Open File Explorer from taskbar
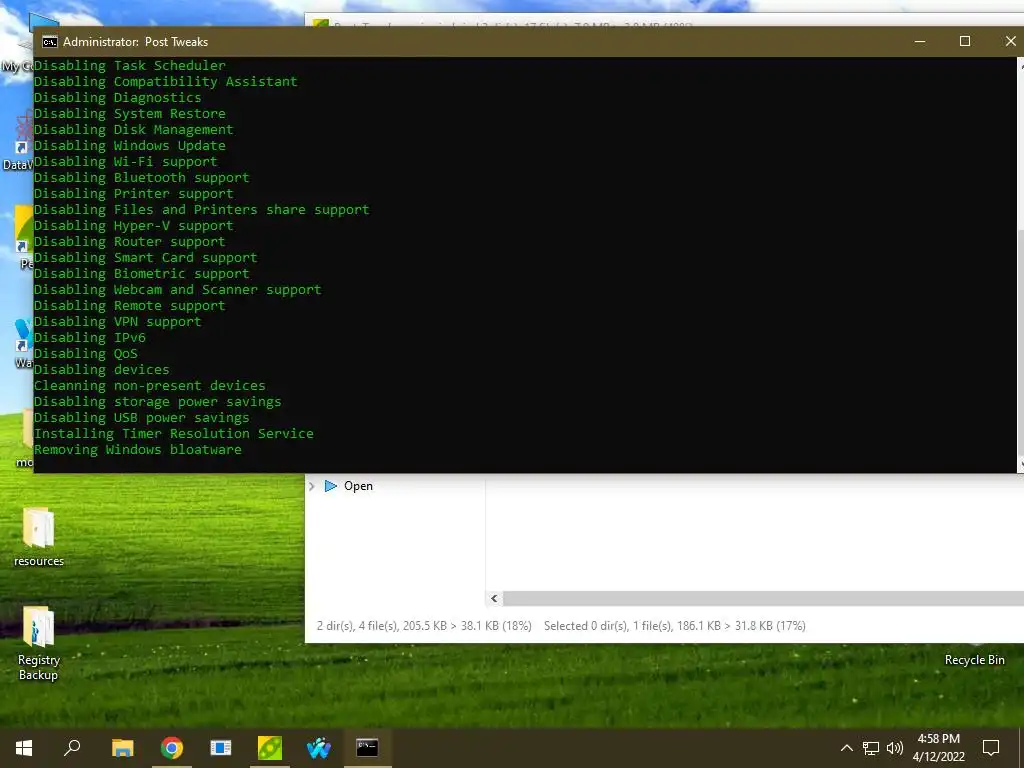This screenshot has width=1024, height=768. [x=123, y=747]
